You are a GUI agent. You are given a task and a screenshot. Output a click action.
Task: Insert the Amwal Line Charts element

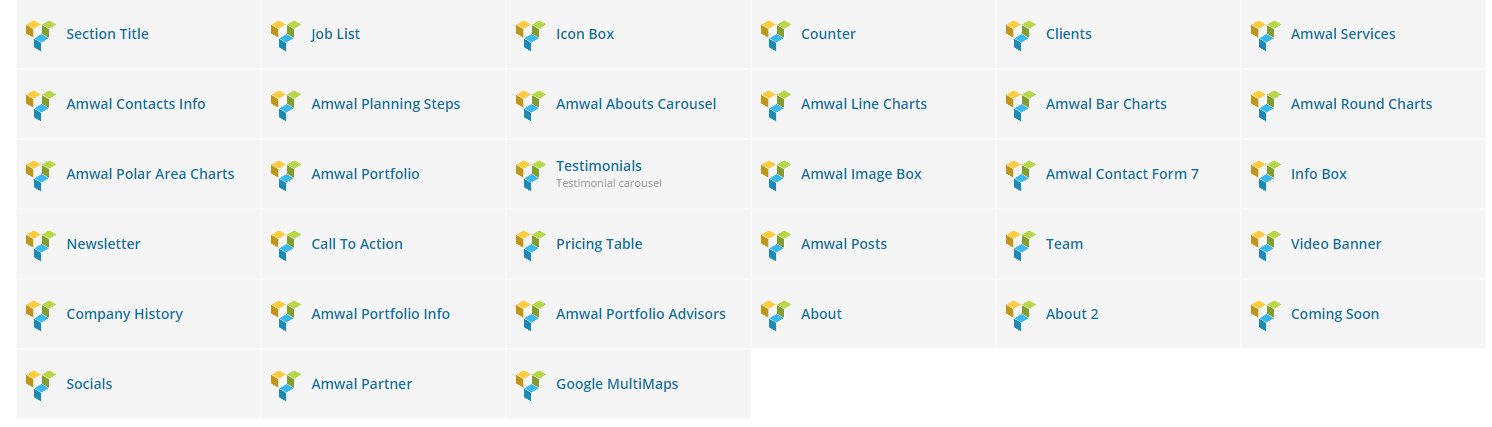(873, 104)
